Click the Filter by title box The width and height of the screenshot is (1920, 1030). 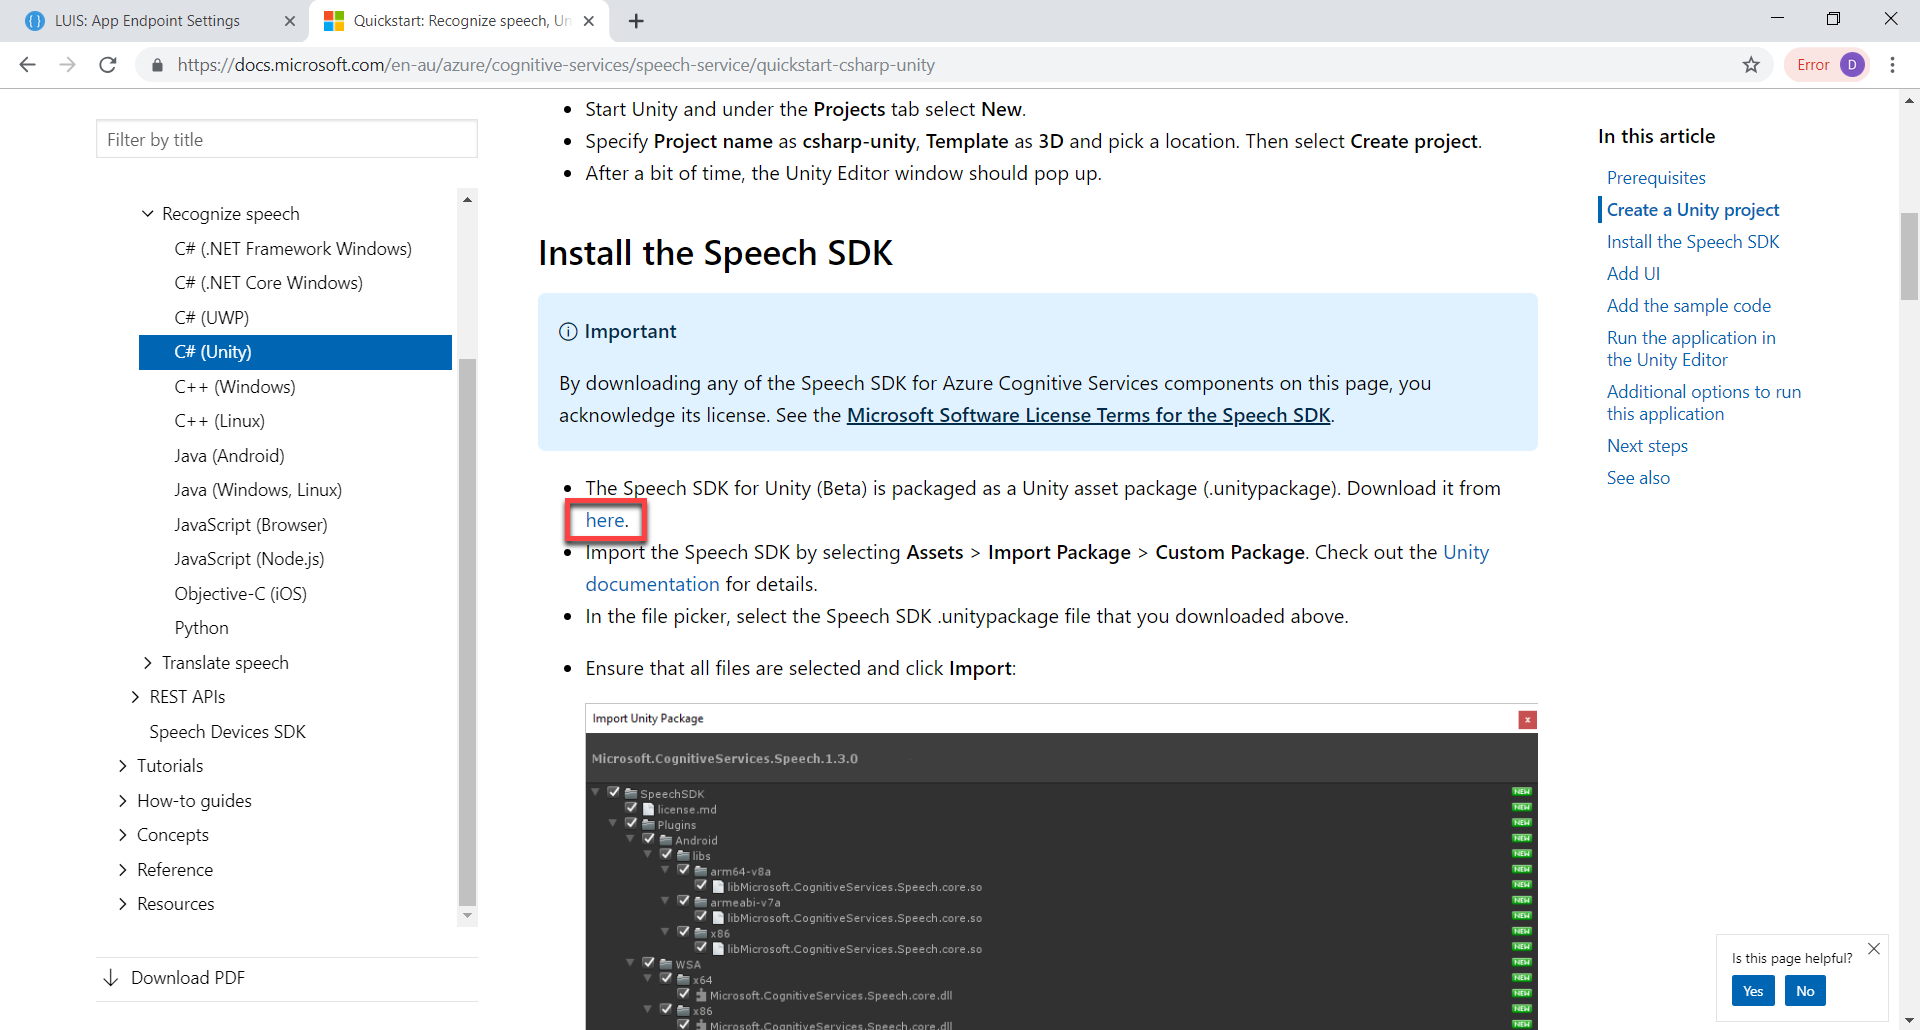287,140
